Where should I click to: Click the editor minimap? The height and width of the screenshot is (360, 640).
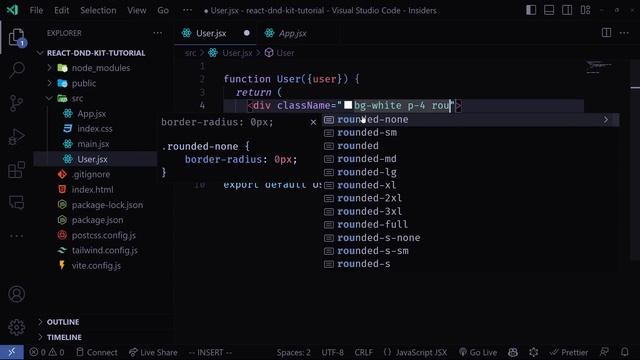[599, 68]
